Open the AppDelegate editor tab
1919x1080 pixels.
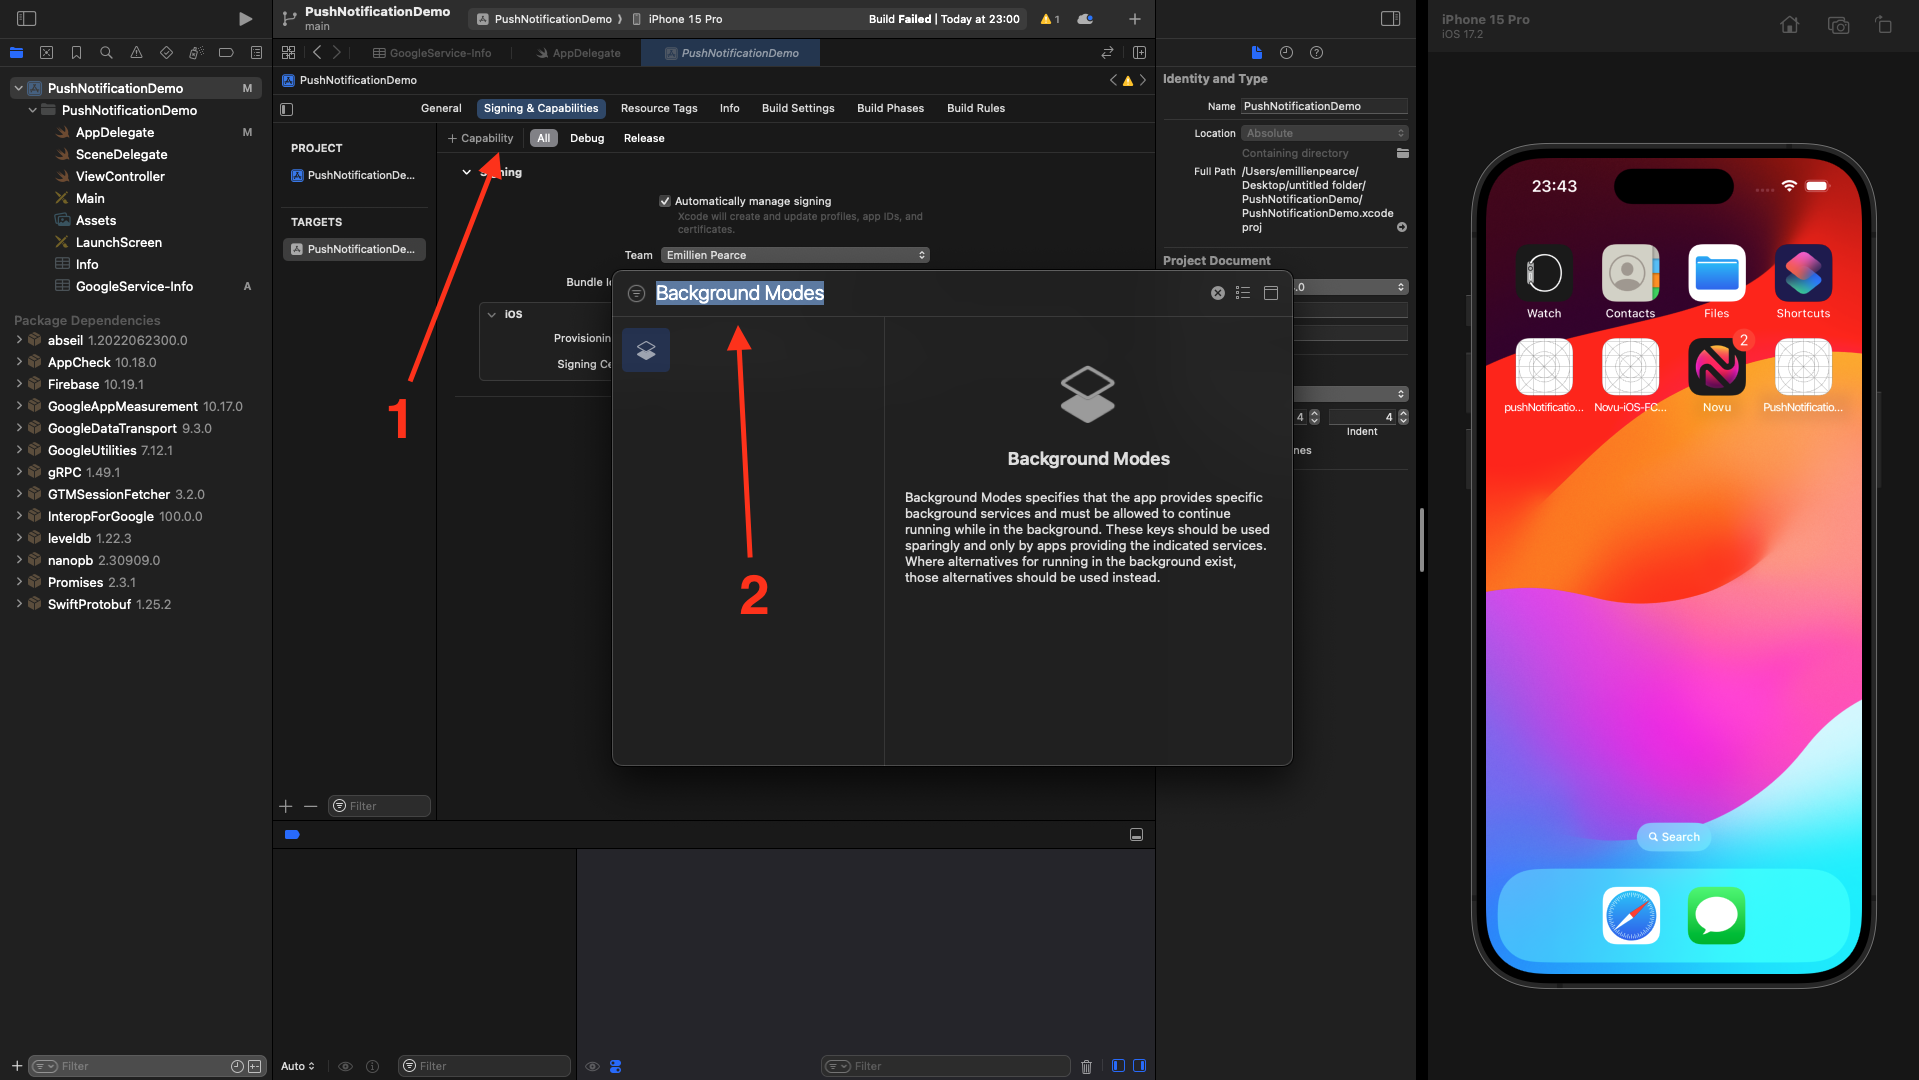pos(578,53)
